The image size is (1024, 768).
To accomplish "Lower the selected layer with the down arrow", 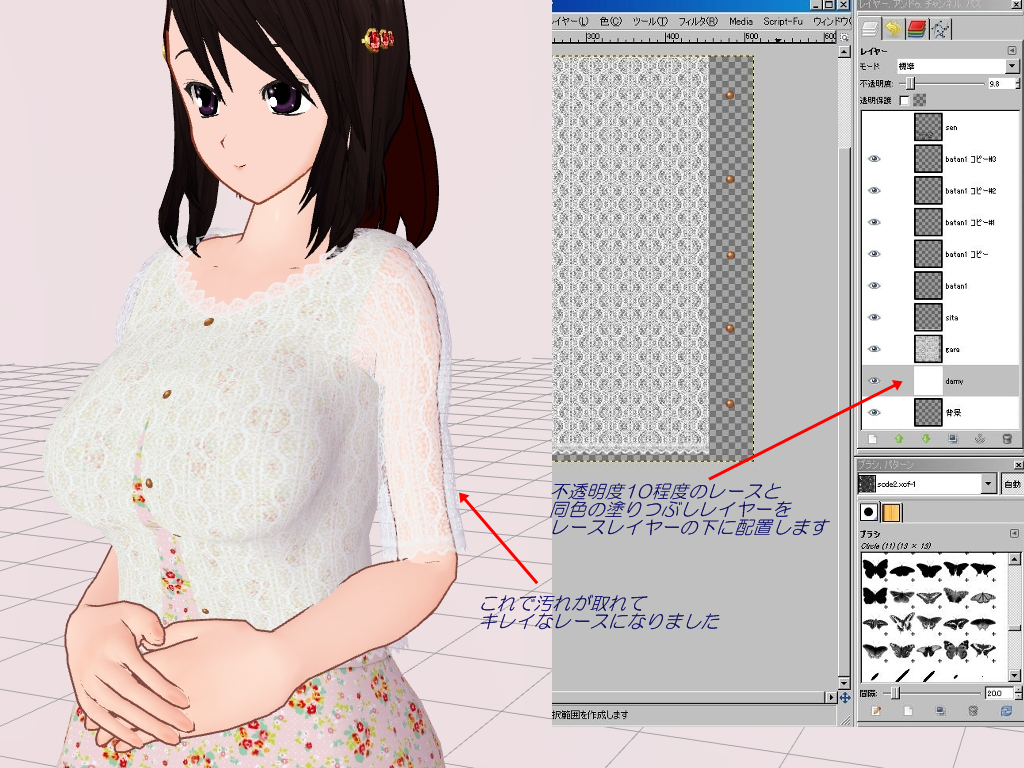I will [926, 438].
